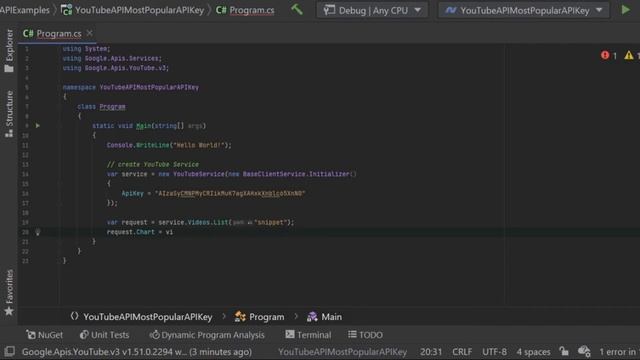Toggle the read-only lock icon

click(564, 351)
